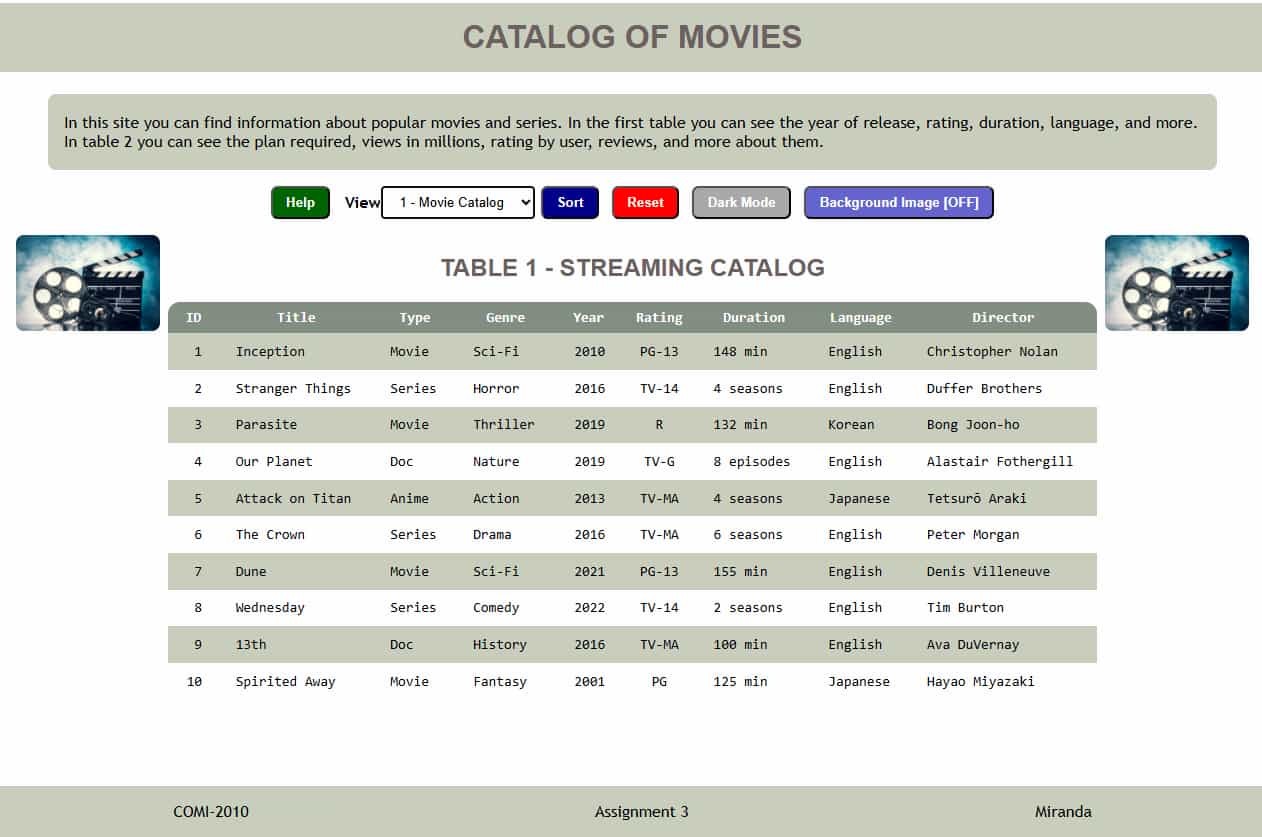This screenshot has width=1262, height=837.
Task: Click the 2 seasons duration cell
Action: coord(748,607)
